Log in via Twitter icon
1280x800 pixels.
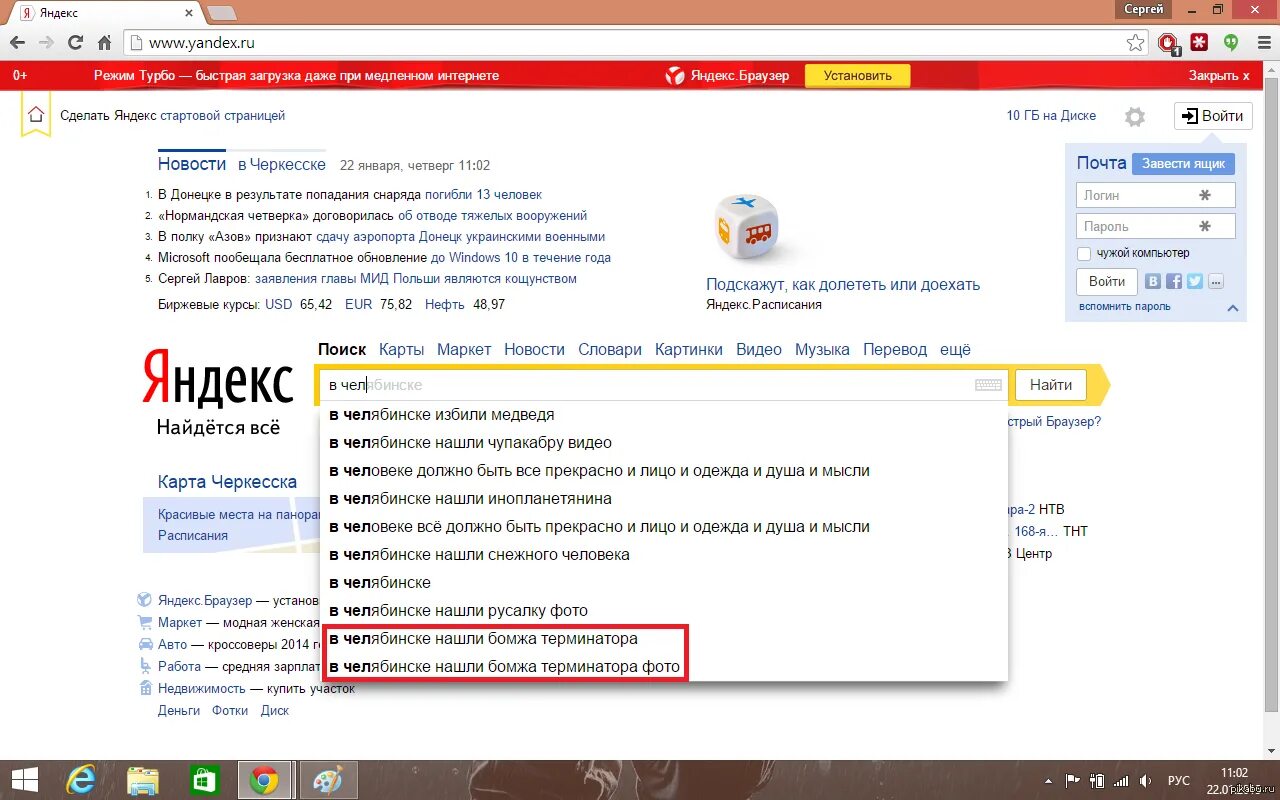point(1195,281)
